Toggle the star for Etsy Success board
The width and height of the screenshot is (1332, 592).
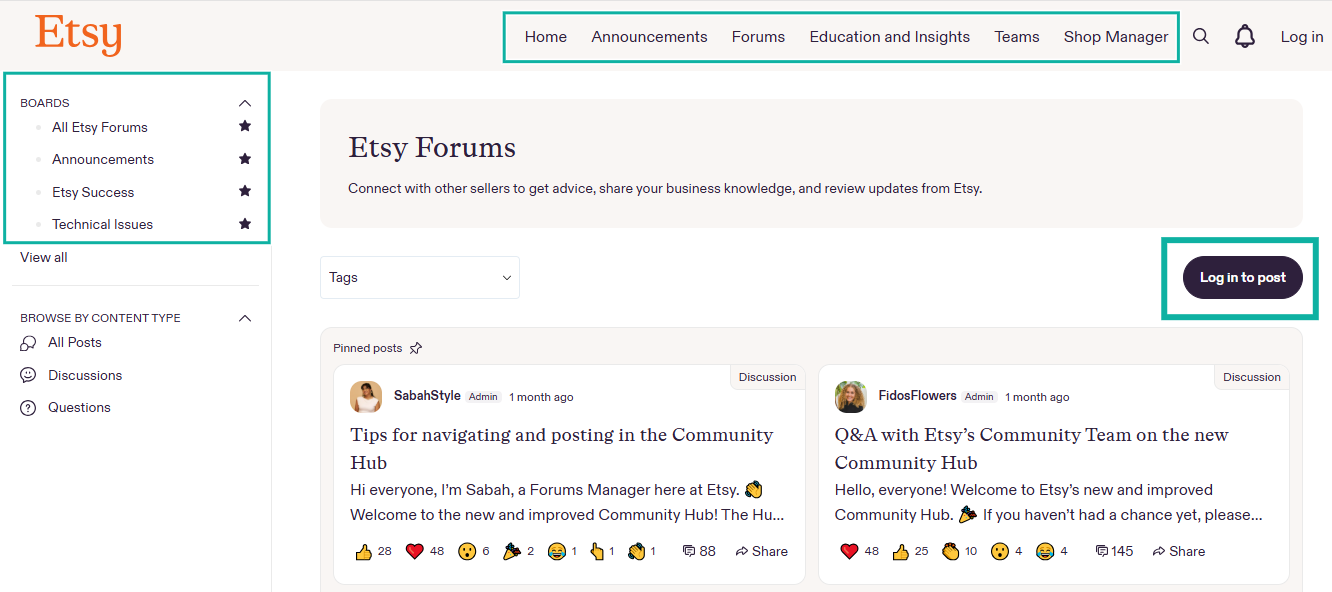pyautogui.click(x=244, y=191)
